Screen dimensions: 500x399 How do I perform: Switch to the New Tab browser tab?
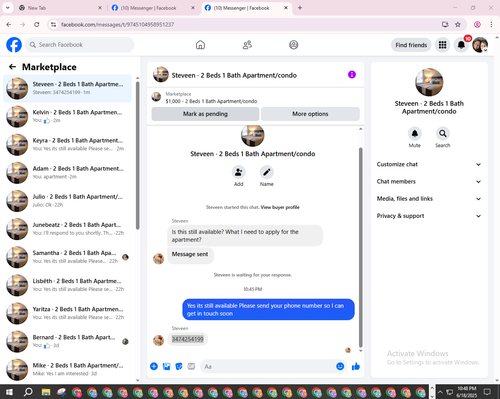point(60,8)
